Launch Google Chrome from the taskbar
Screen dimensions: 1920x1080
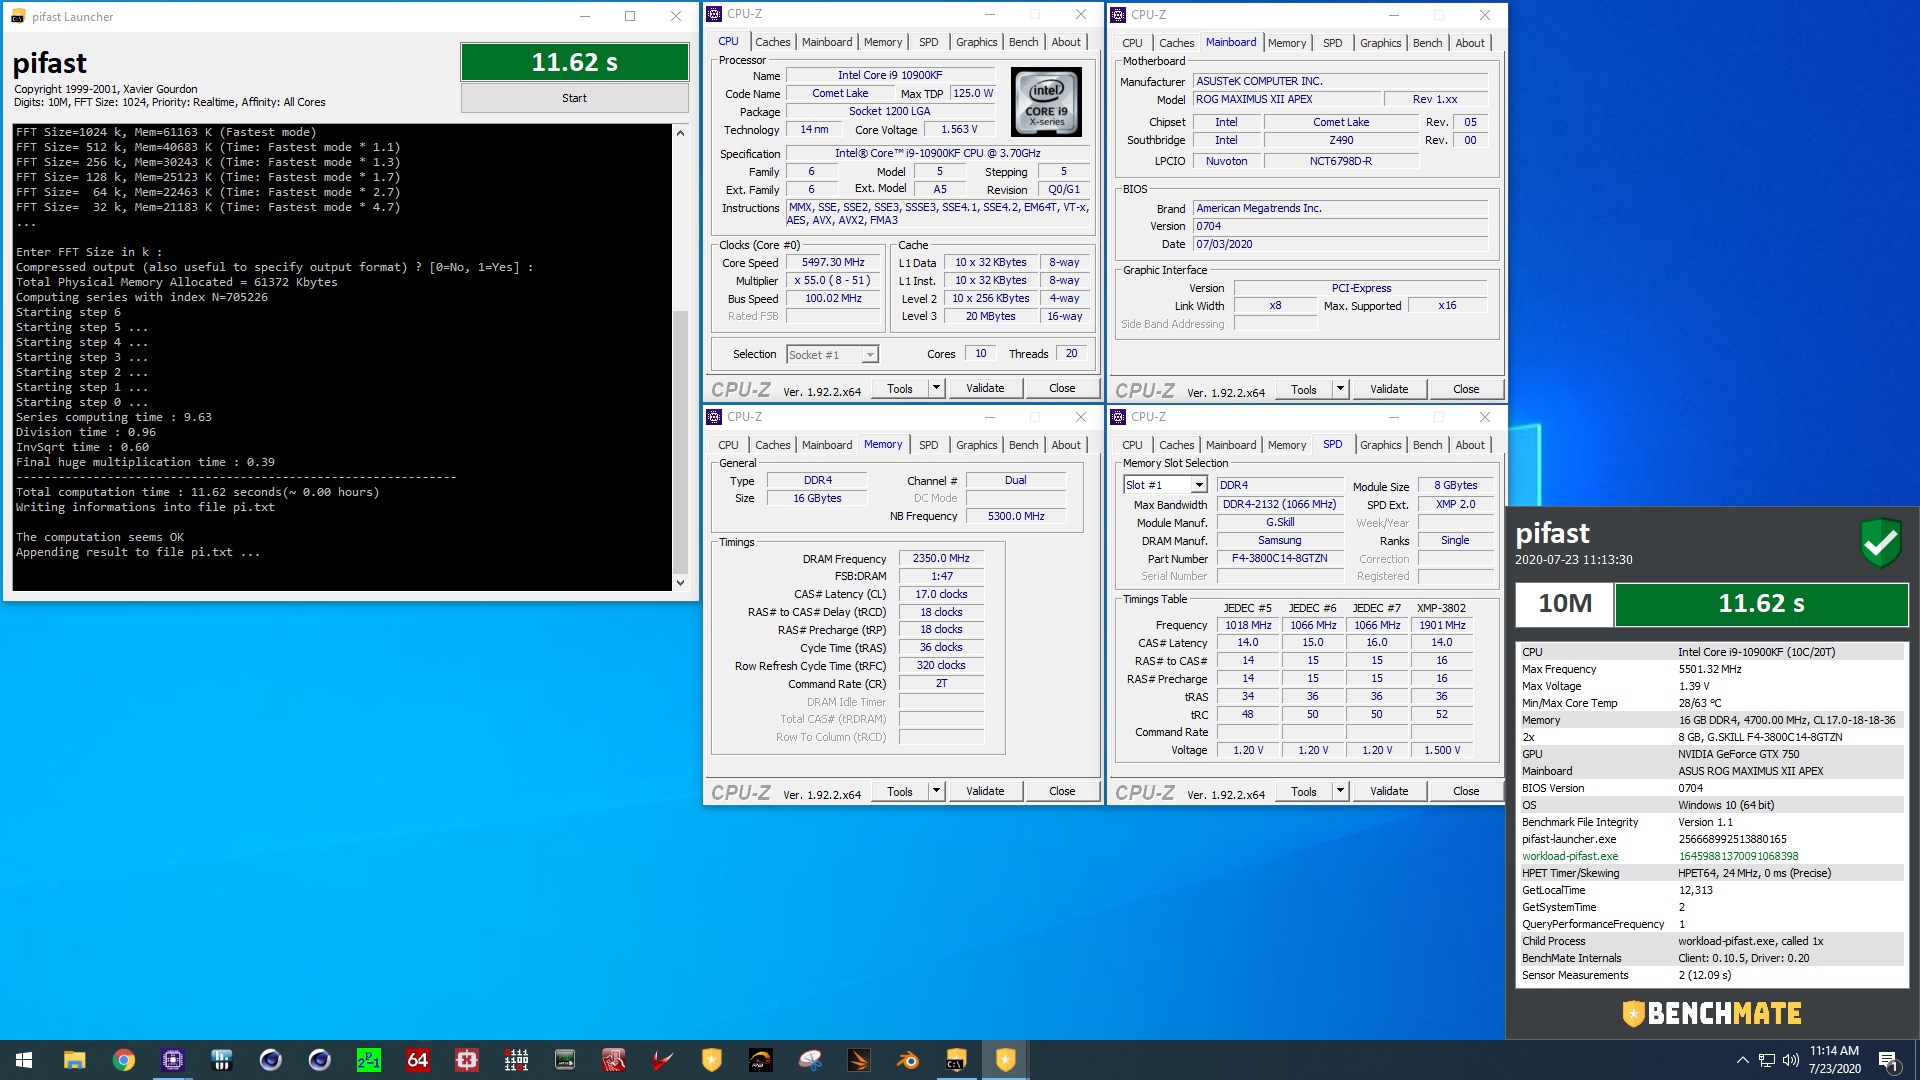coord(123,1060)
